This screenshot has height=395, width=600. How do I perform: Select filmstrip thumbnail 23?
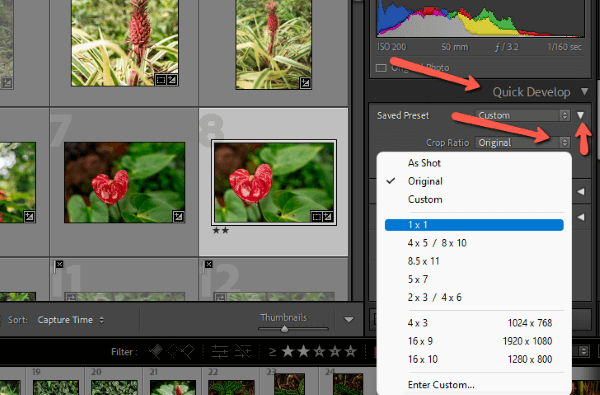pyautogui.click(x=289, y=384)
